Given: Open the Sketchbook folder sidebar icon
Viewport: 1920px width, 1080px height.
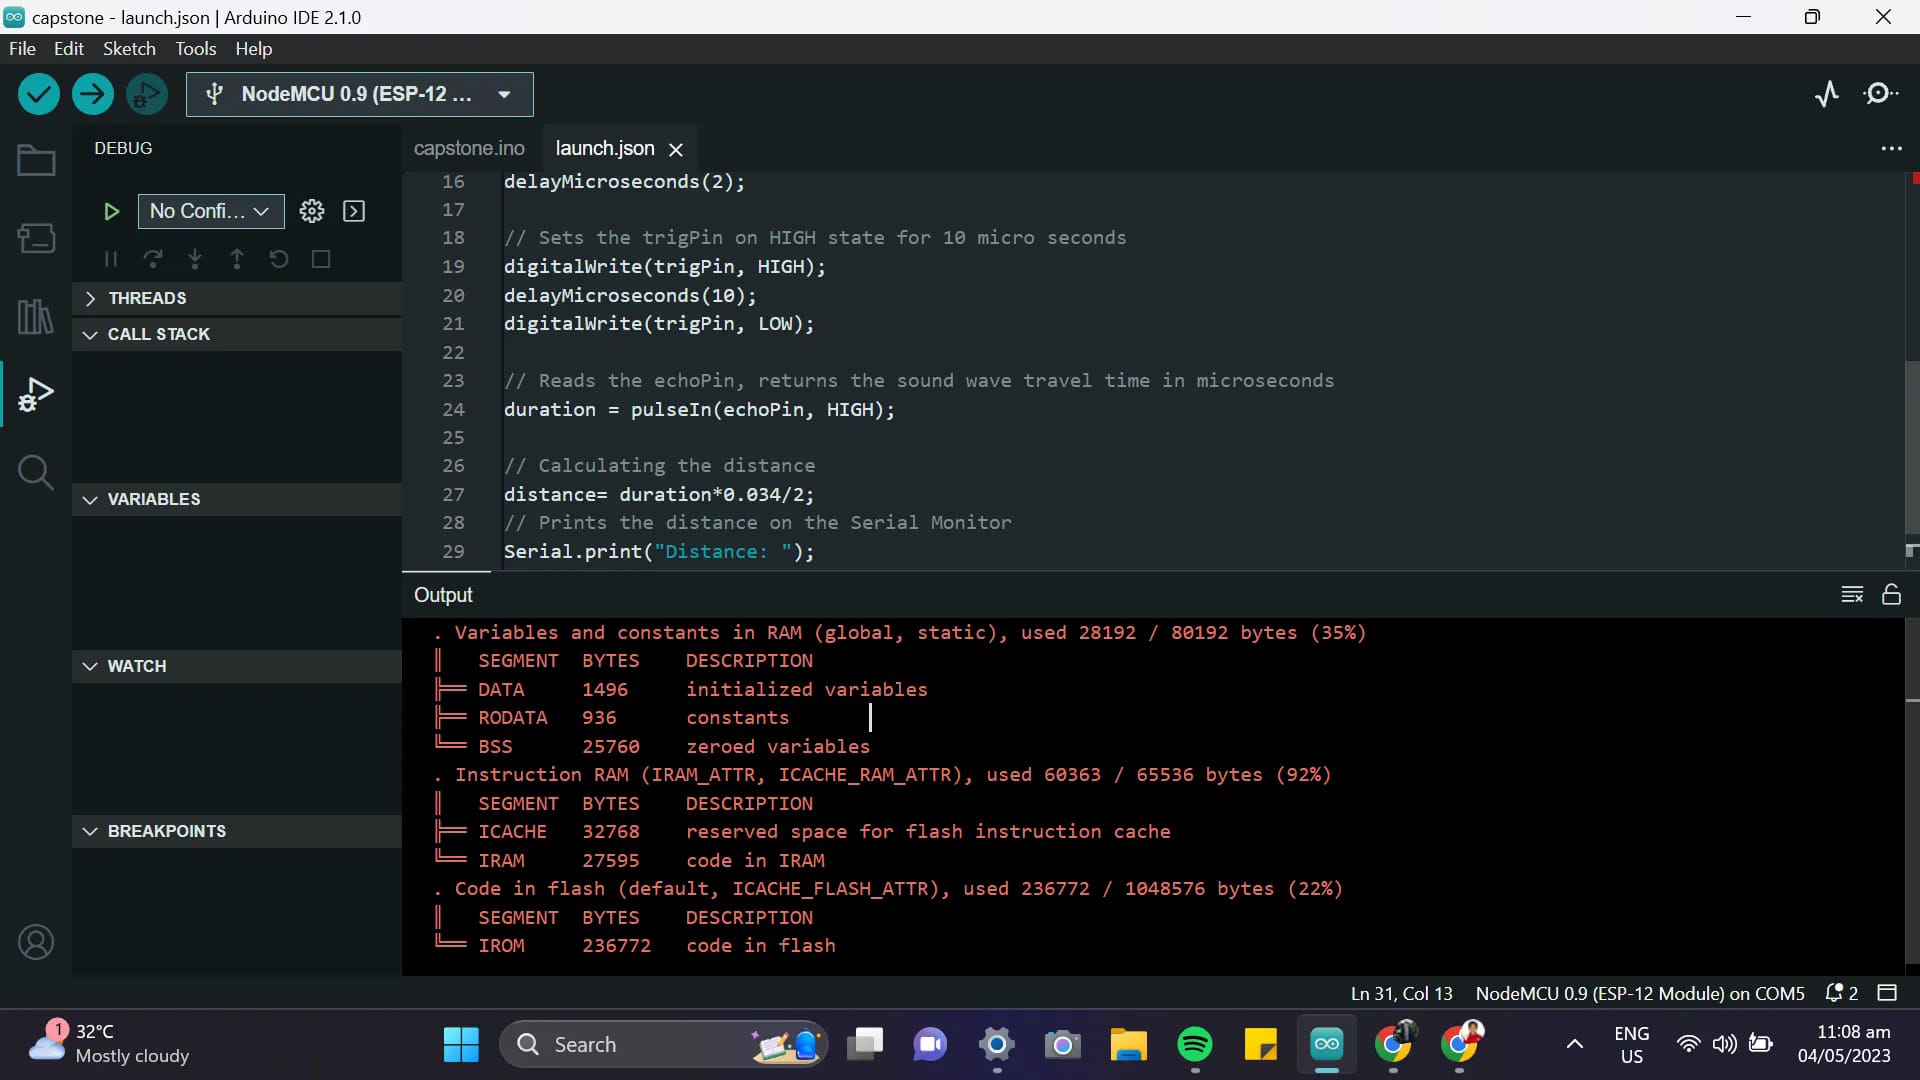Looking at the screenshot, I should click(x=36, y=160).
